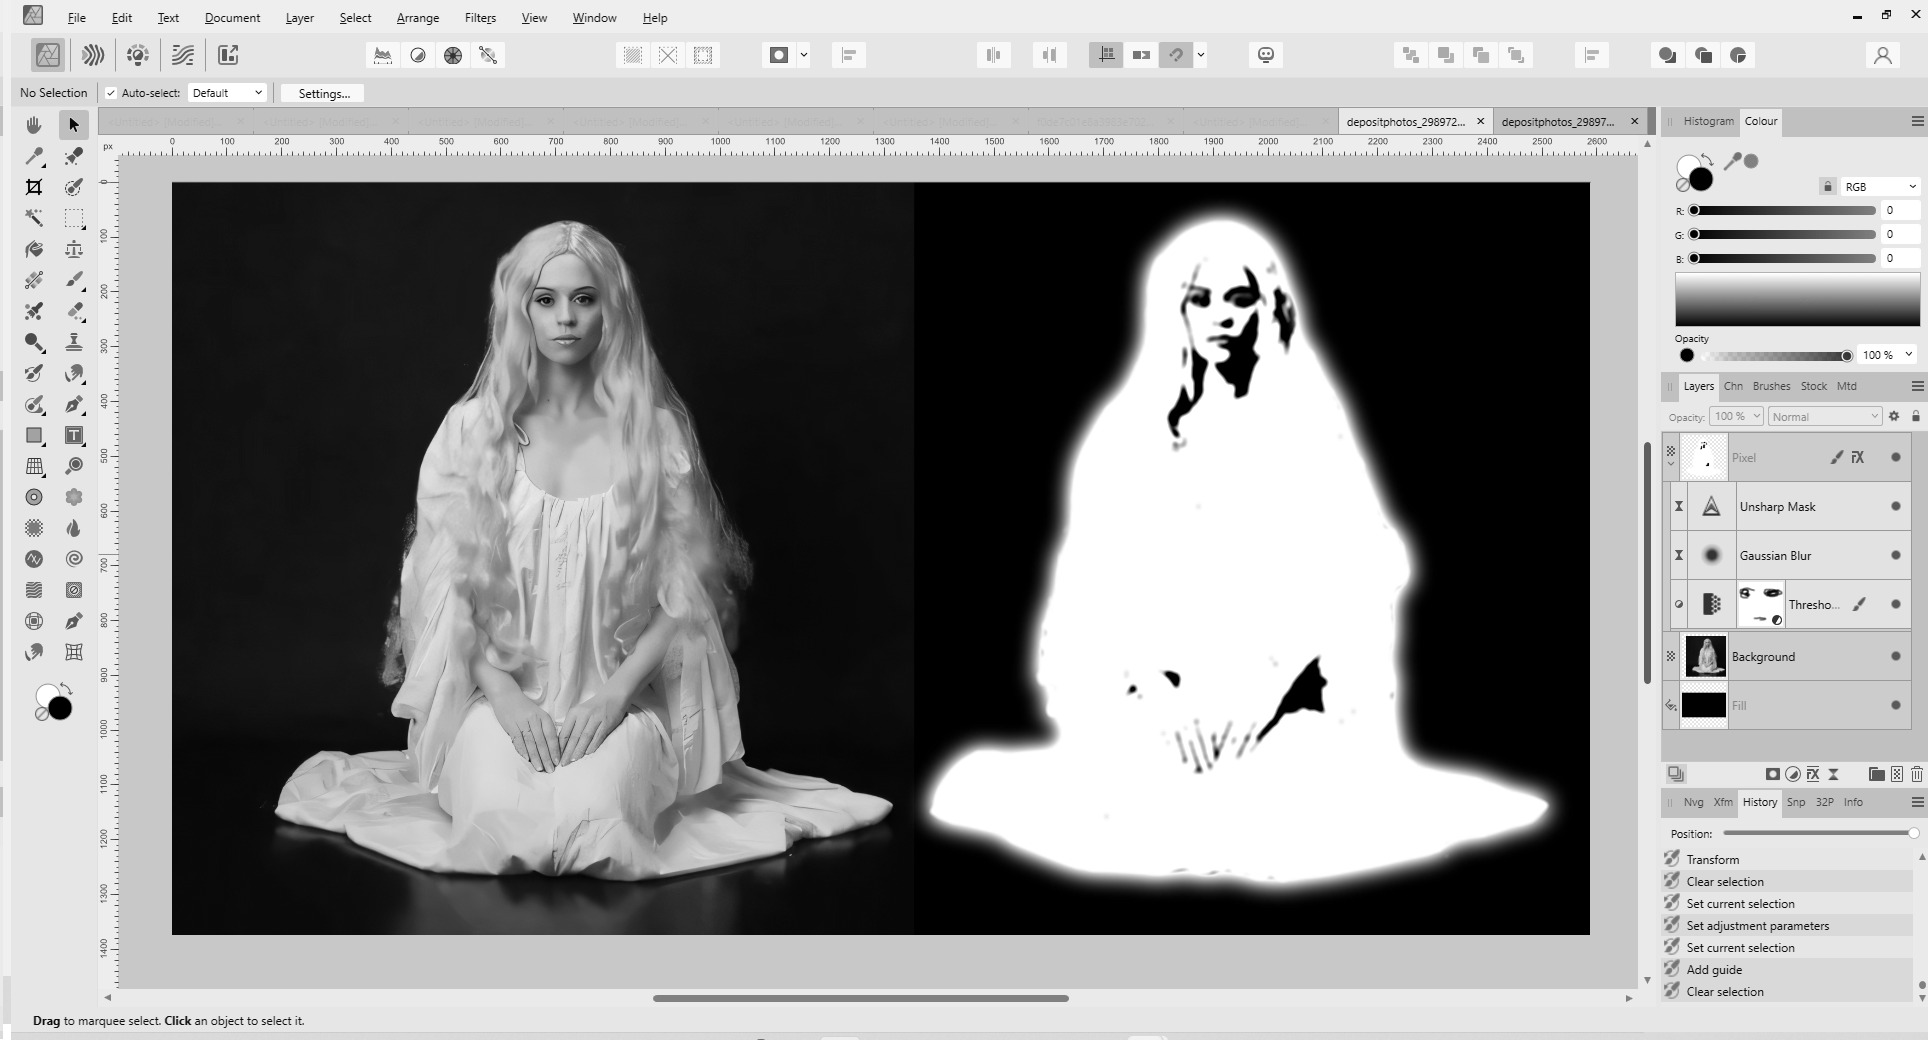Hide the Background layer
The width and height of the screenshot is (1928, 1040).
[1895, 656]
